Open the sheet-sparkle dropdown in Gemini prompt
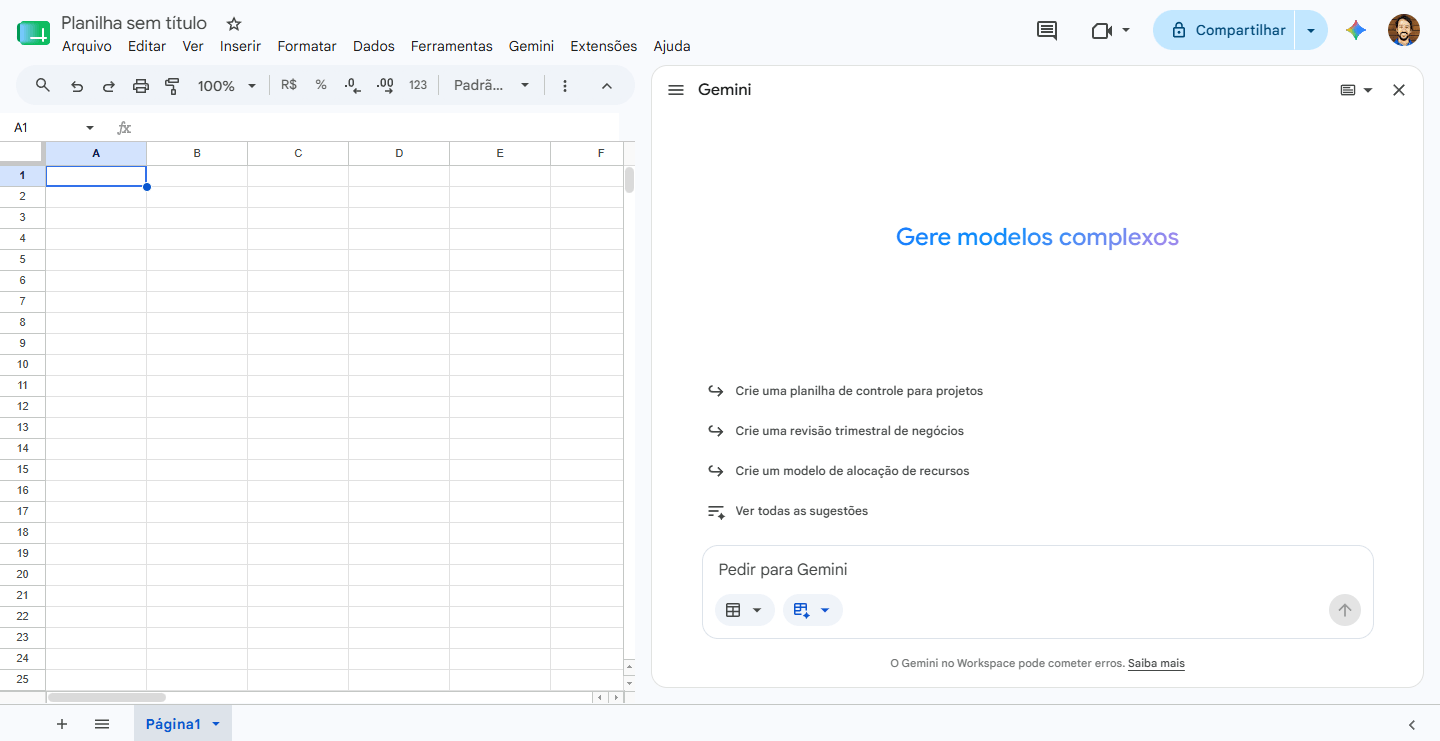 tap(813, 610)
